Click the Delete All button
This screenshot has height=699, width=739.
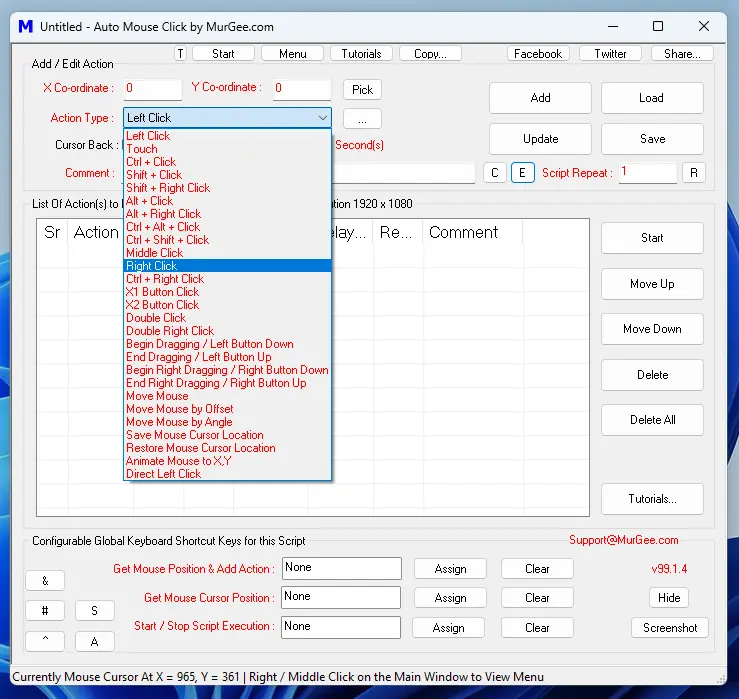[652, 420]
